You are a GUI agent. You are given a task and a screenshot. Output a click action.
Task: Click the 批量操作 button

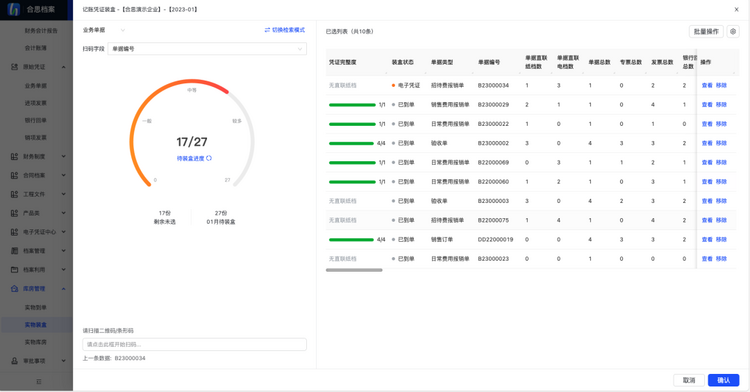click(706, 32)
